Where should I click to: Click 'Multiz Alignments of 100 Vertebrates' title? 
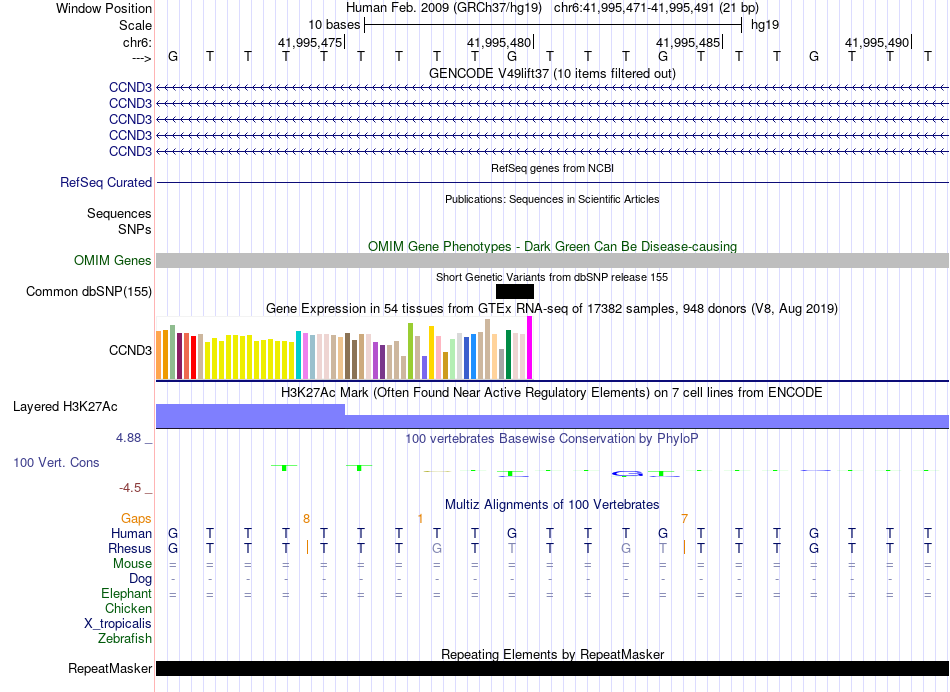pyautogui.click(x=552, y=505)
